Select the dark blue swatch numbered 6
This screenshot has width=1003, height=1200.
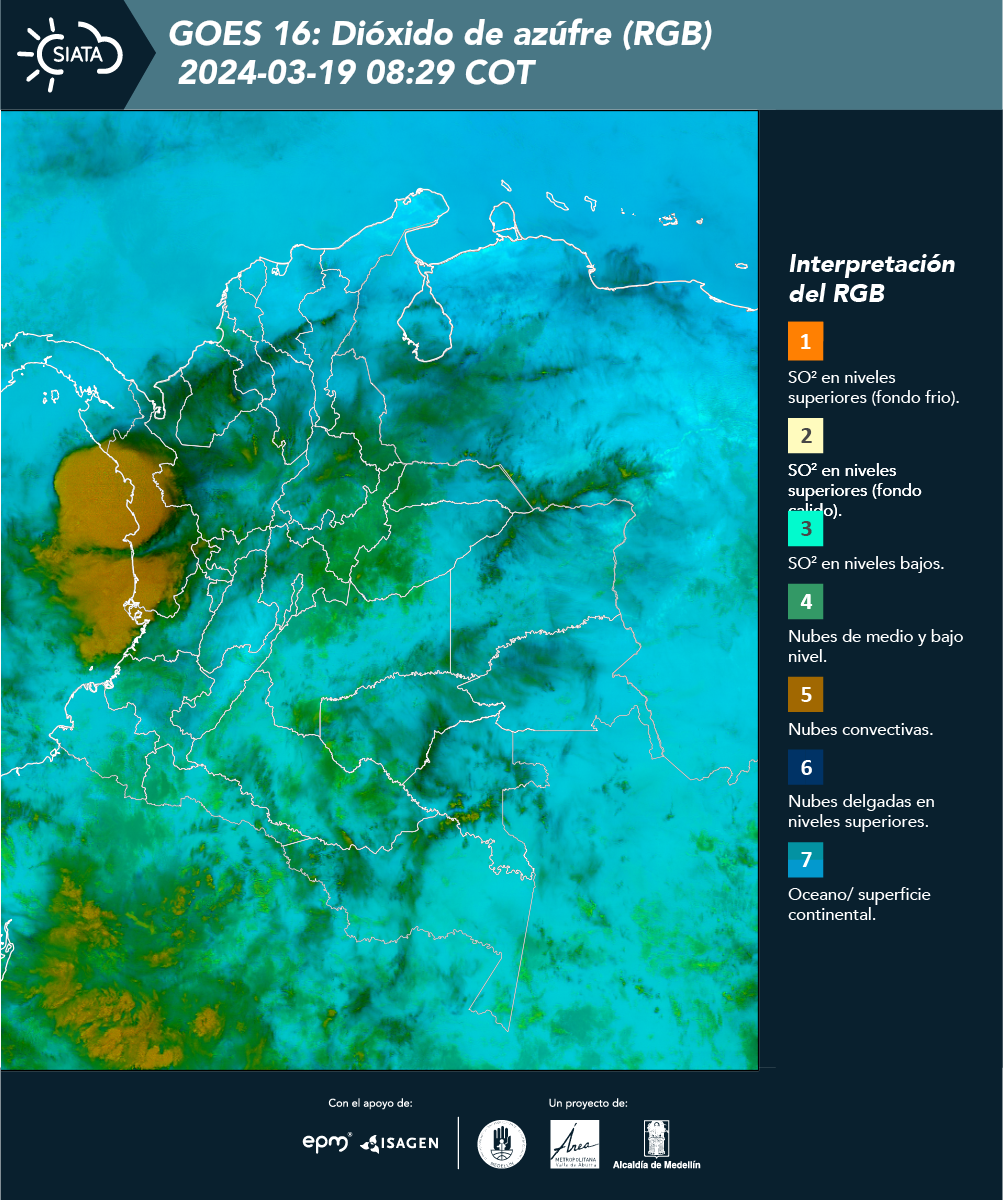(805, 768)
